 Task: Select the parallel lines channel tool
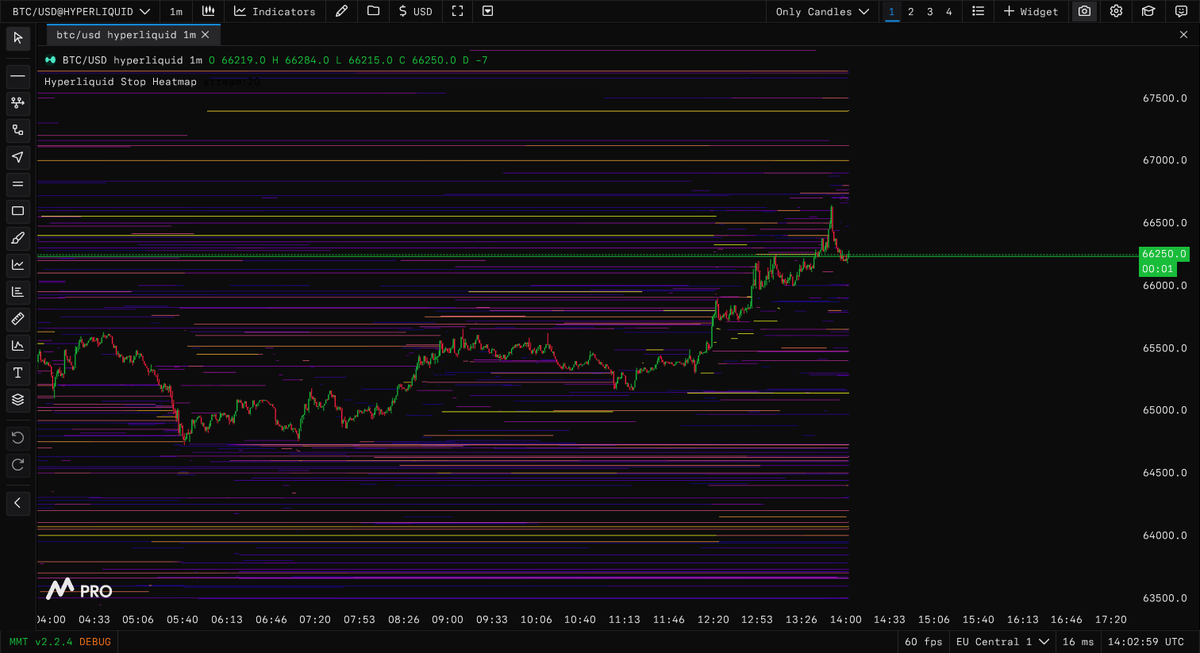[17, 184]
